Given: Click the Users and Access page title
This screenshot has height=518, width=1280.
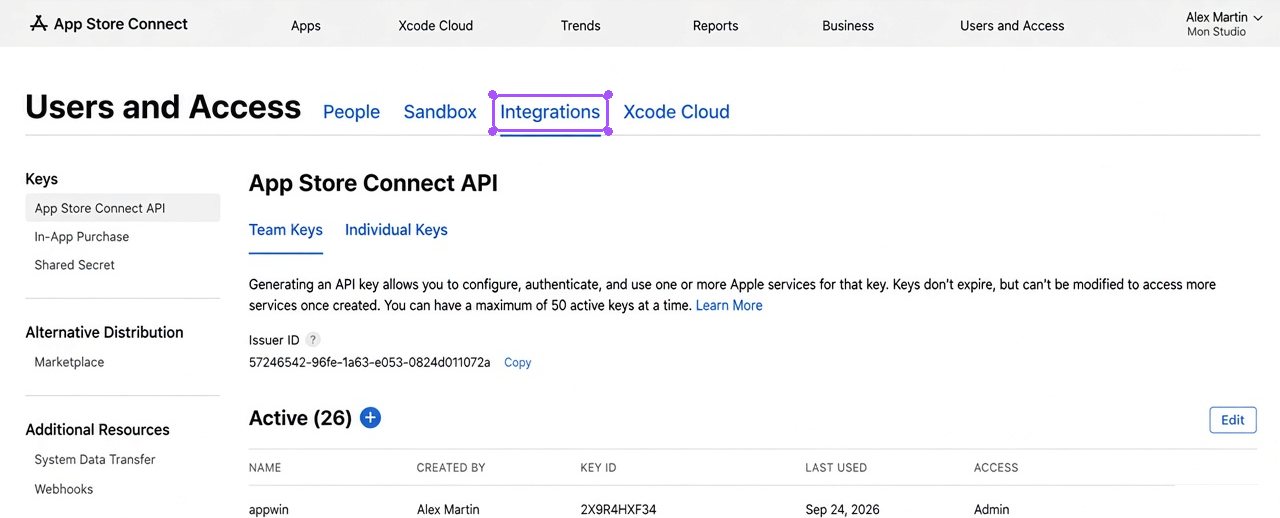Looking at the screenshot, I should [x=163, y=107].
